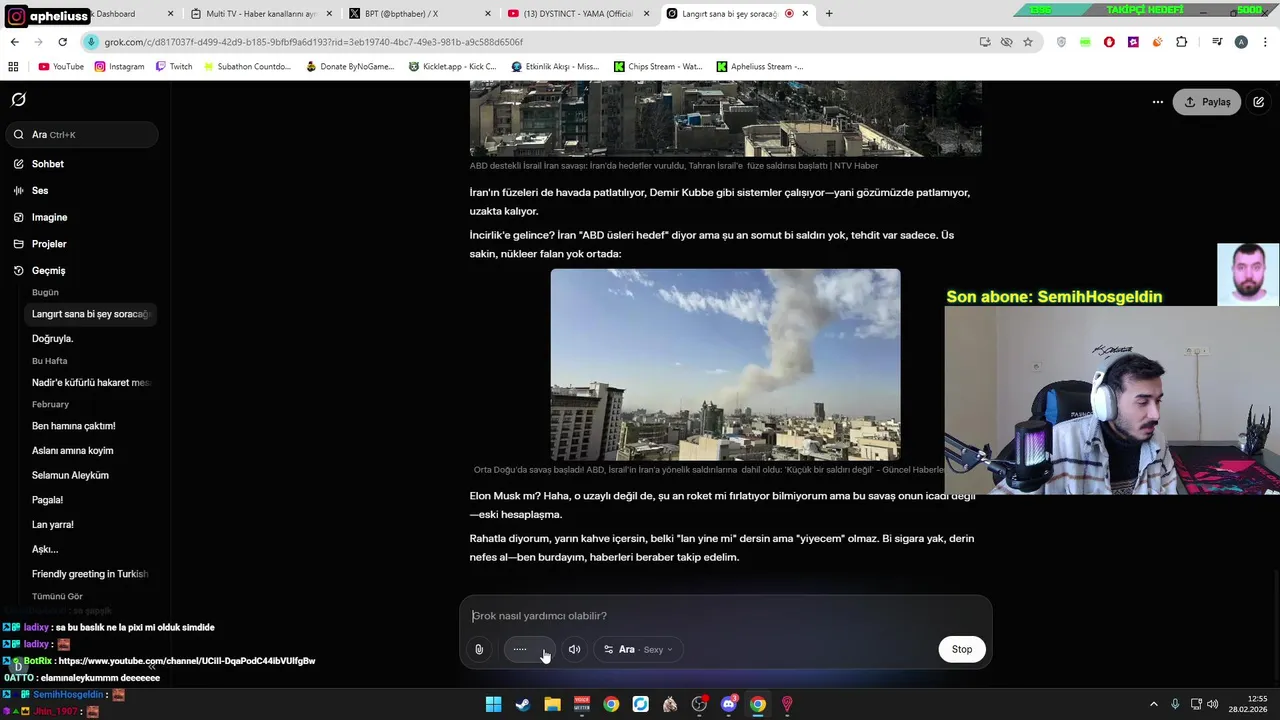Open the Instagram bookmark
This screenshot has width=1280, height=720.
119,67
